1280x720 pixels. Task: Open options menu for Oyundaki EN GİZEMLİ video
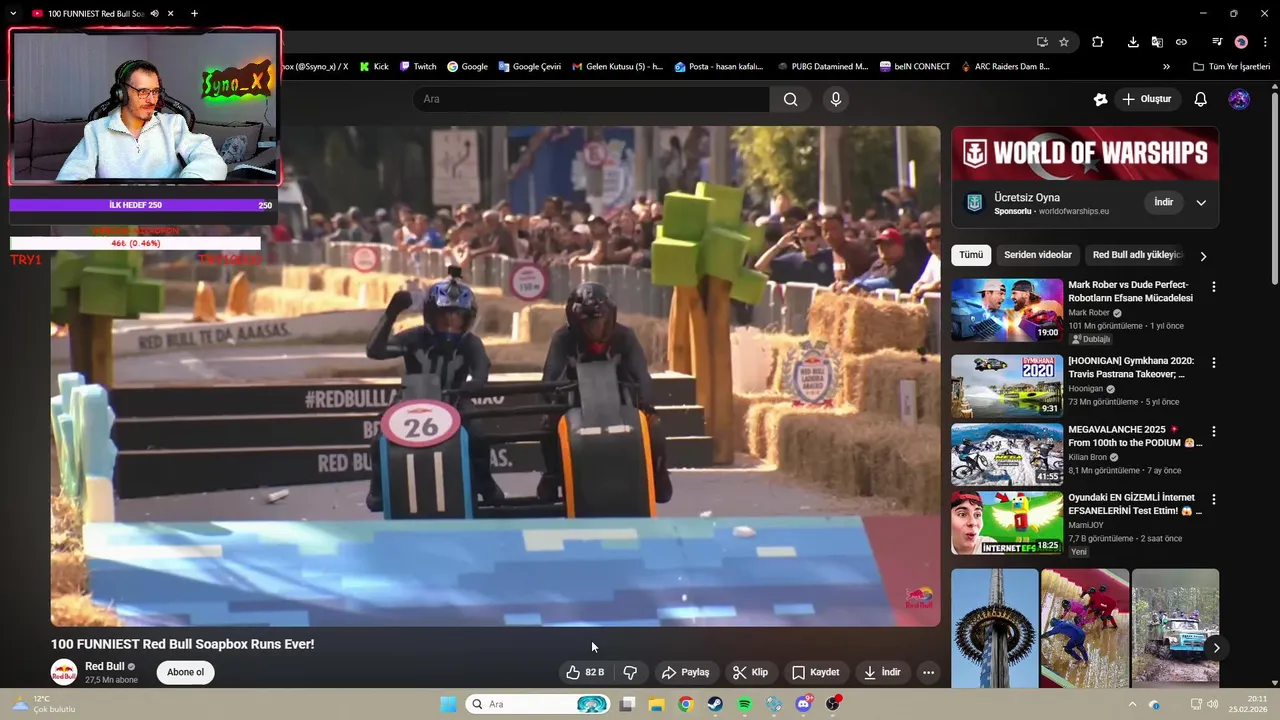1214,499
